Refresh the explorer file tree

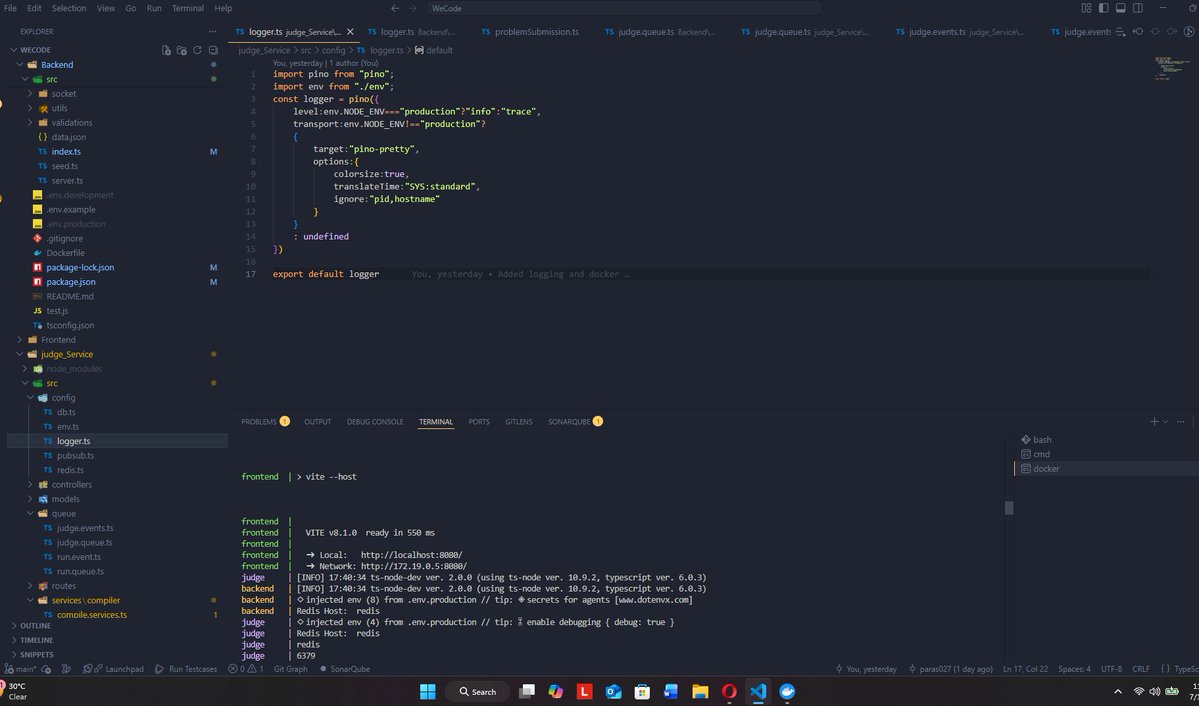[197, 50]
